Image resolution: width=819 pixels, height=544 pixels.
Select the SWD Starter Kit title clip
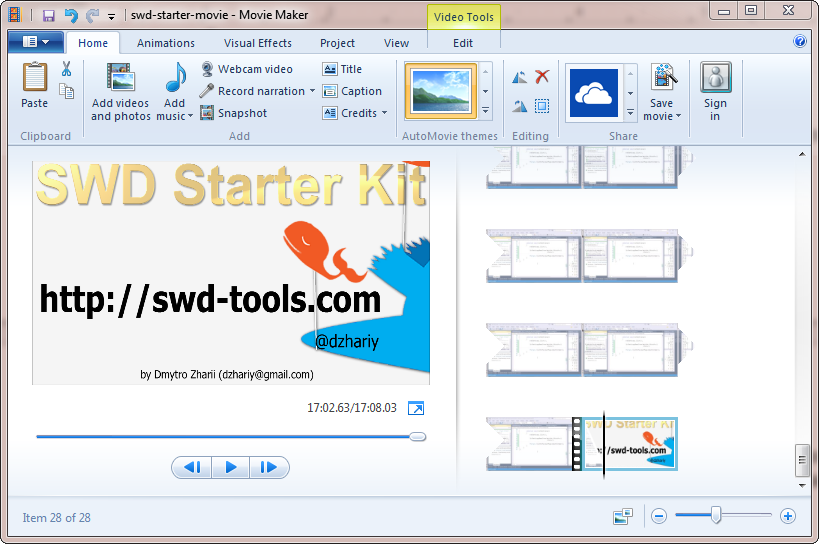tap(629, 444)
